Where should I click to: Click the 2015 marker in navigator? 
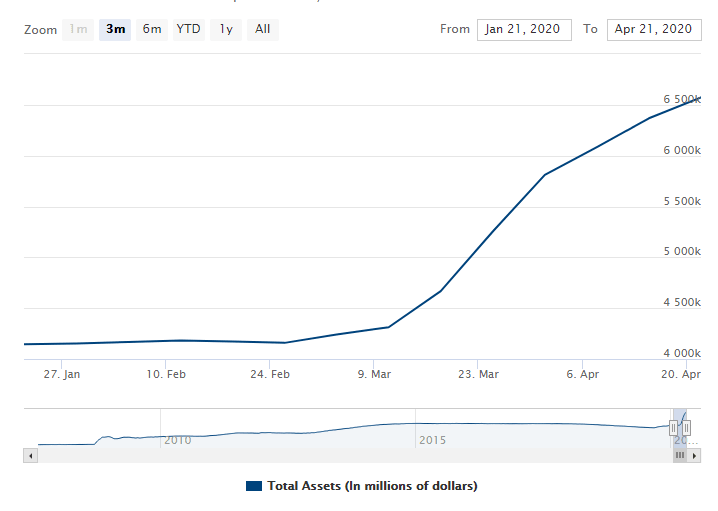(x=432, y=440)
